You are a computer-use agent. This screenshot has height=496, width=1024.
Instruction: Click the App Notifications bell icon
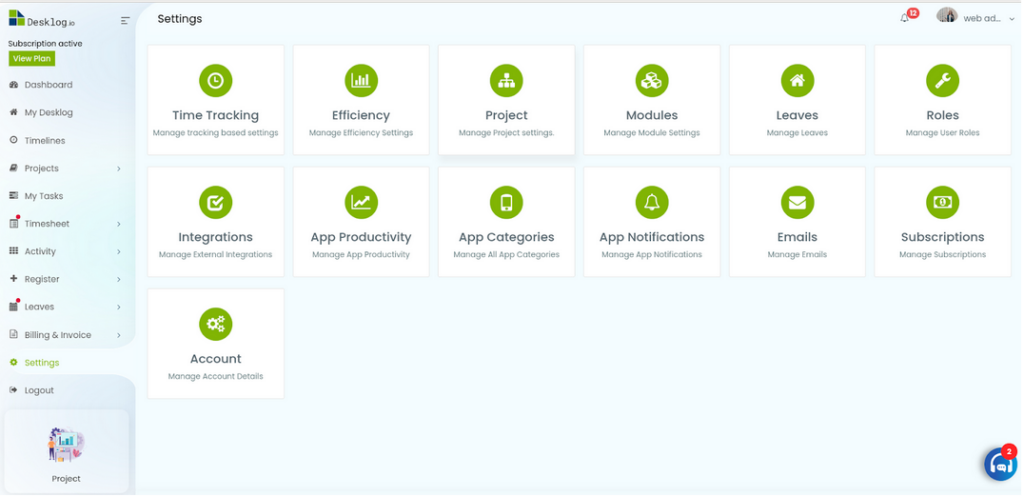tap(652, 202)
